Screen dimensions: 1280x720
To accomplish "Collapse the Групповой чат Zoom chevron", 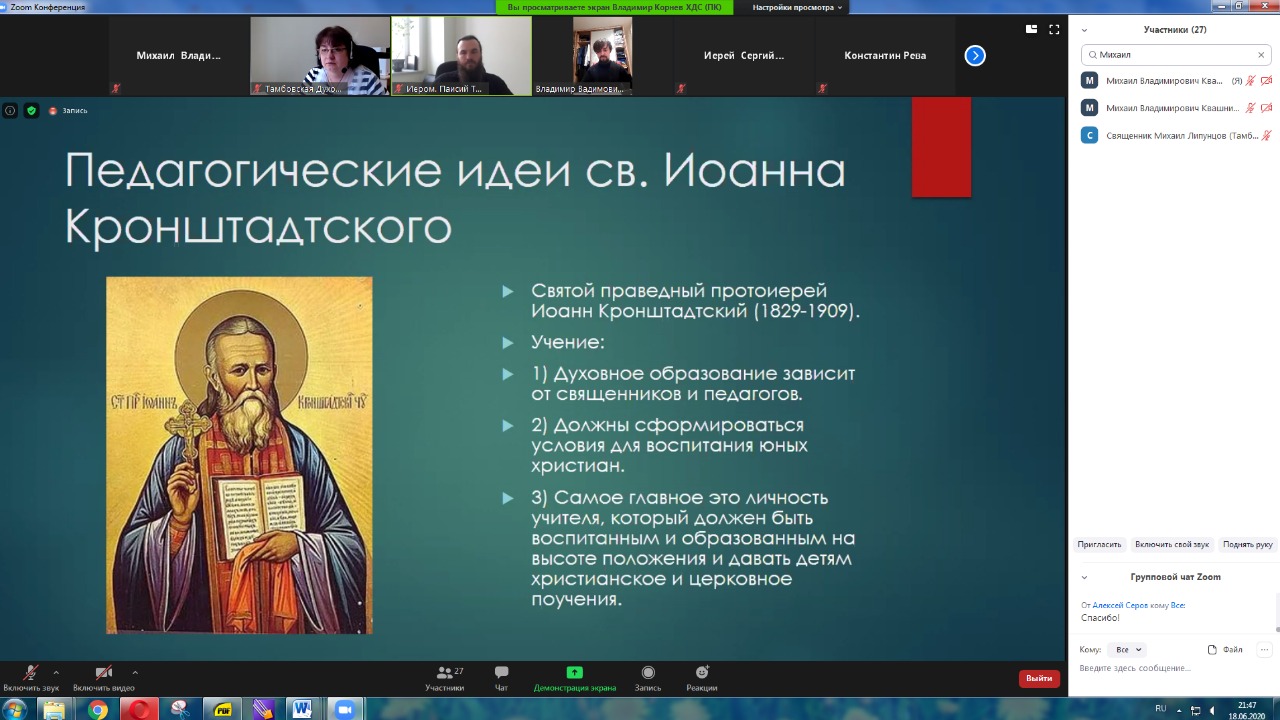I will (x=1084, y=577).
